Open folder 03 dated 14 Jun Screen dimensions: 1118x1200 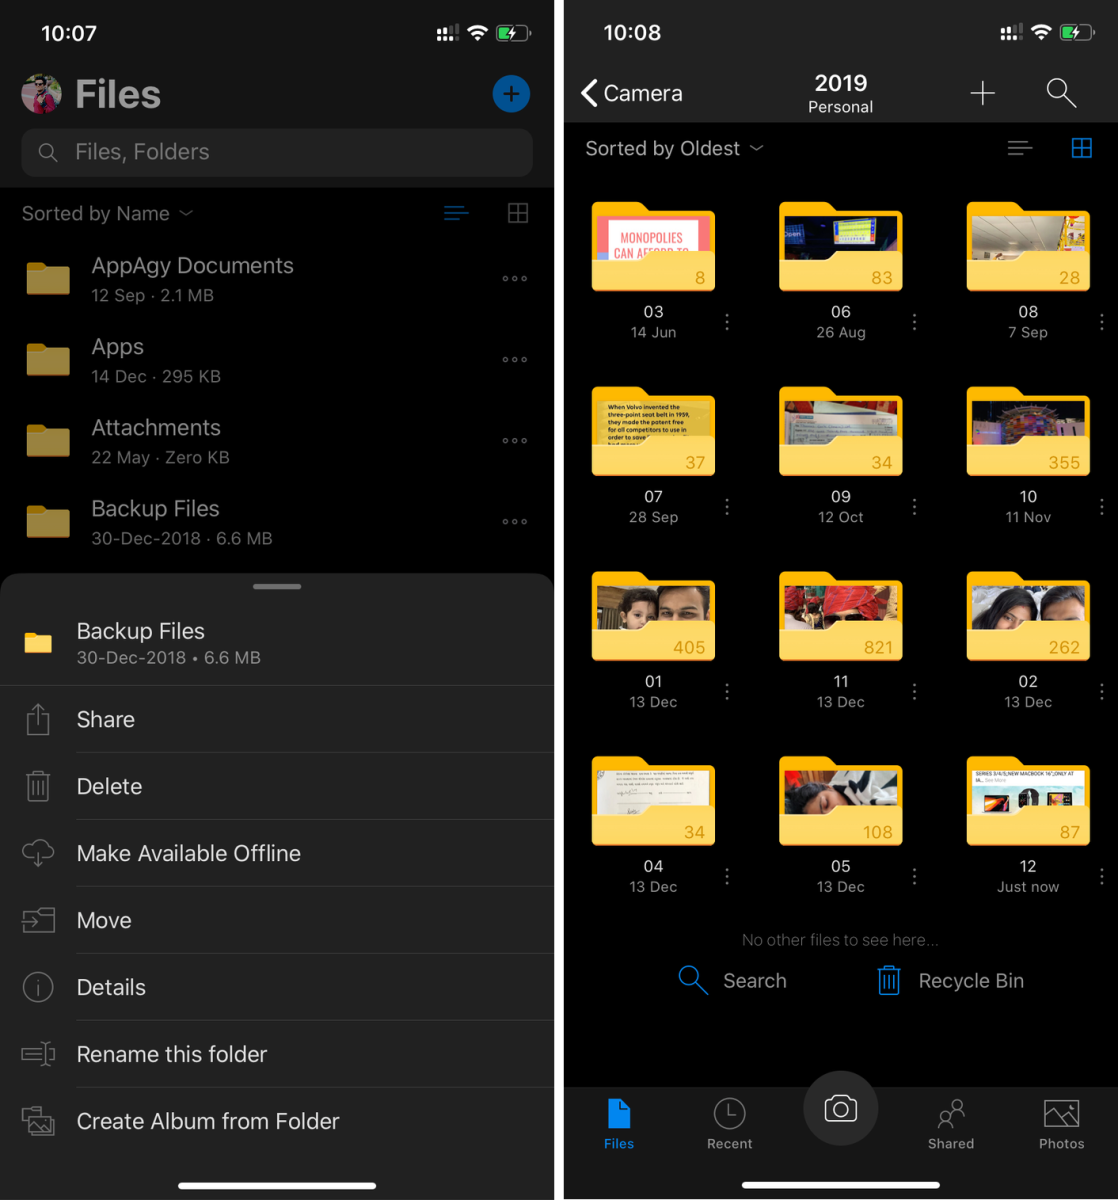click(x=653, y=247)
